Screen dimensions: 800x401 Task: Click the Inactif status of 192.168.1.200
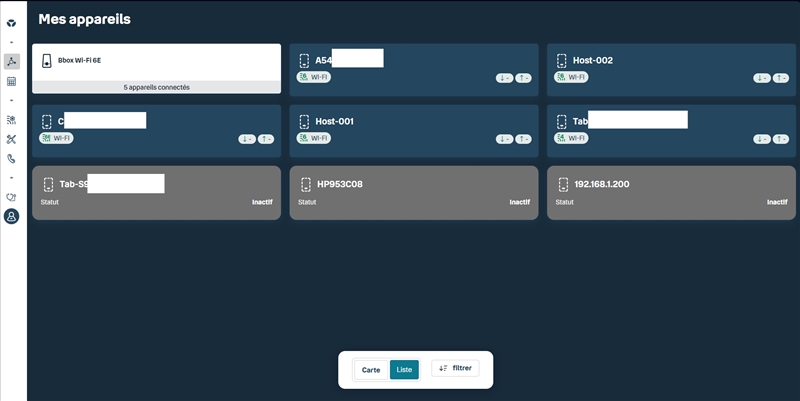777,202
